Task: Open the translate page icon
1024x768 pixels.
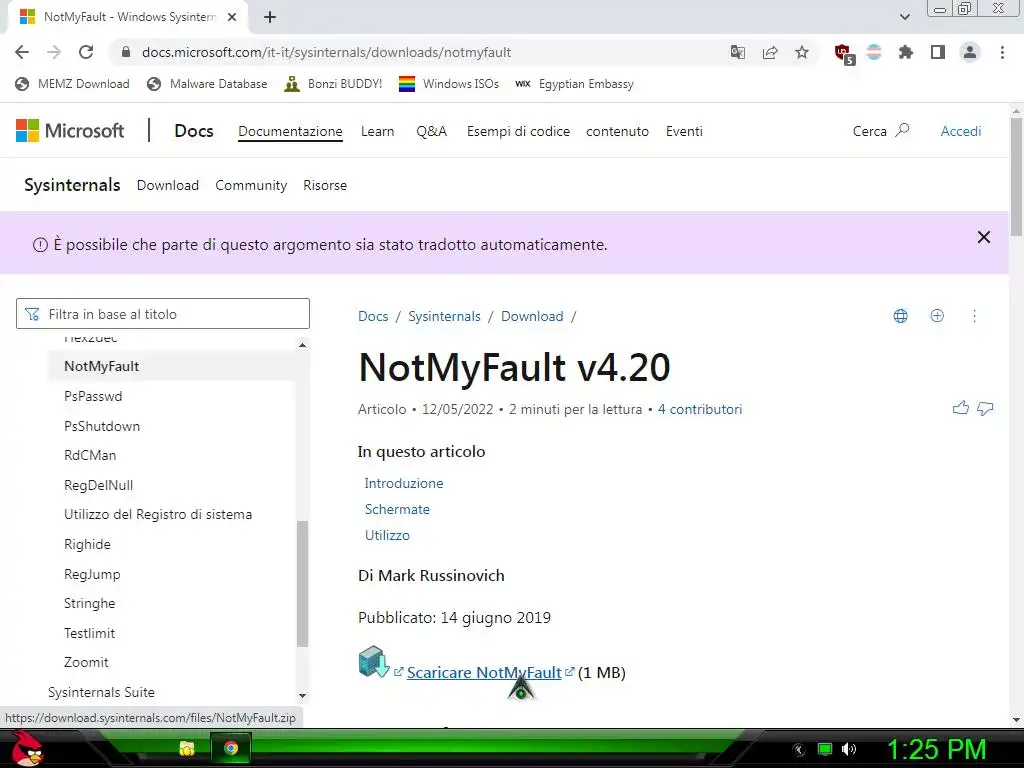Action: point(738,52)
